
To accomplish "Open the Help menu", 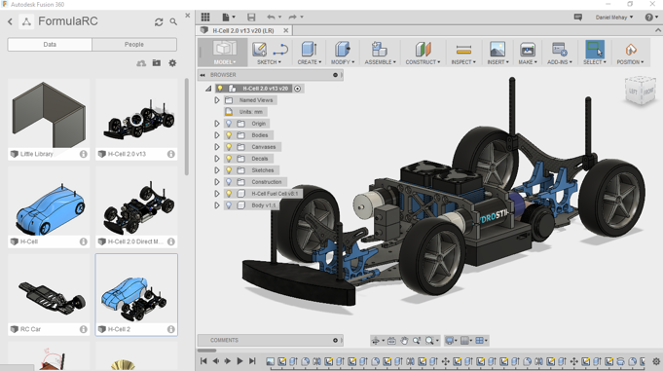I will click(651, 17).
